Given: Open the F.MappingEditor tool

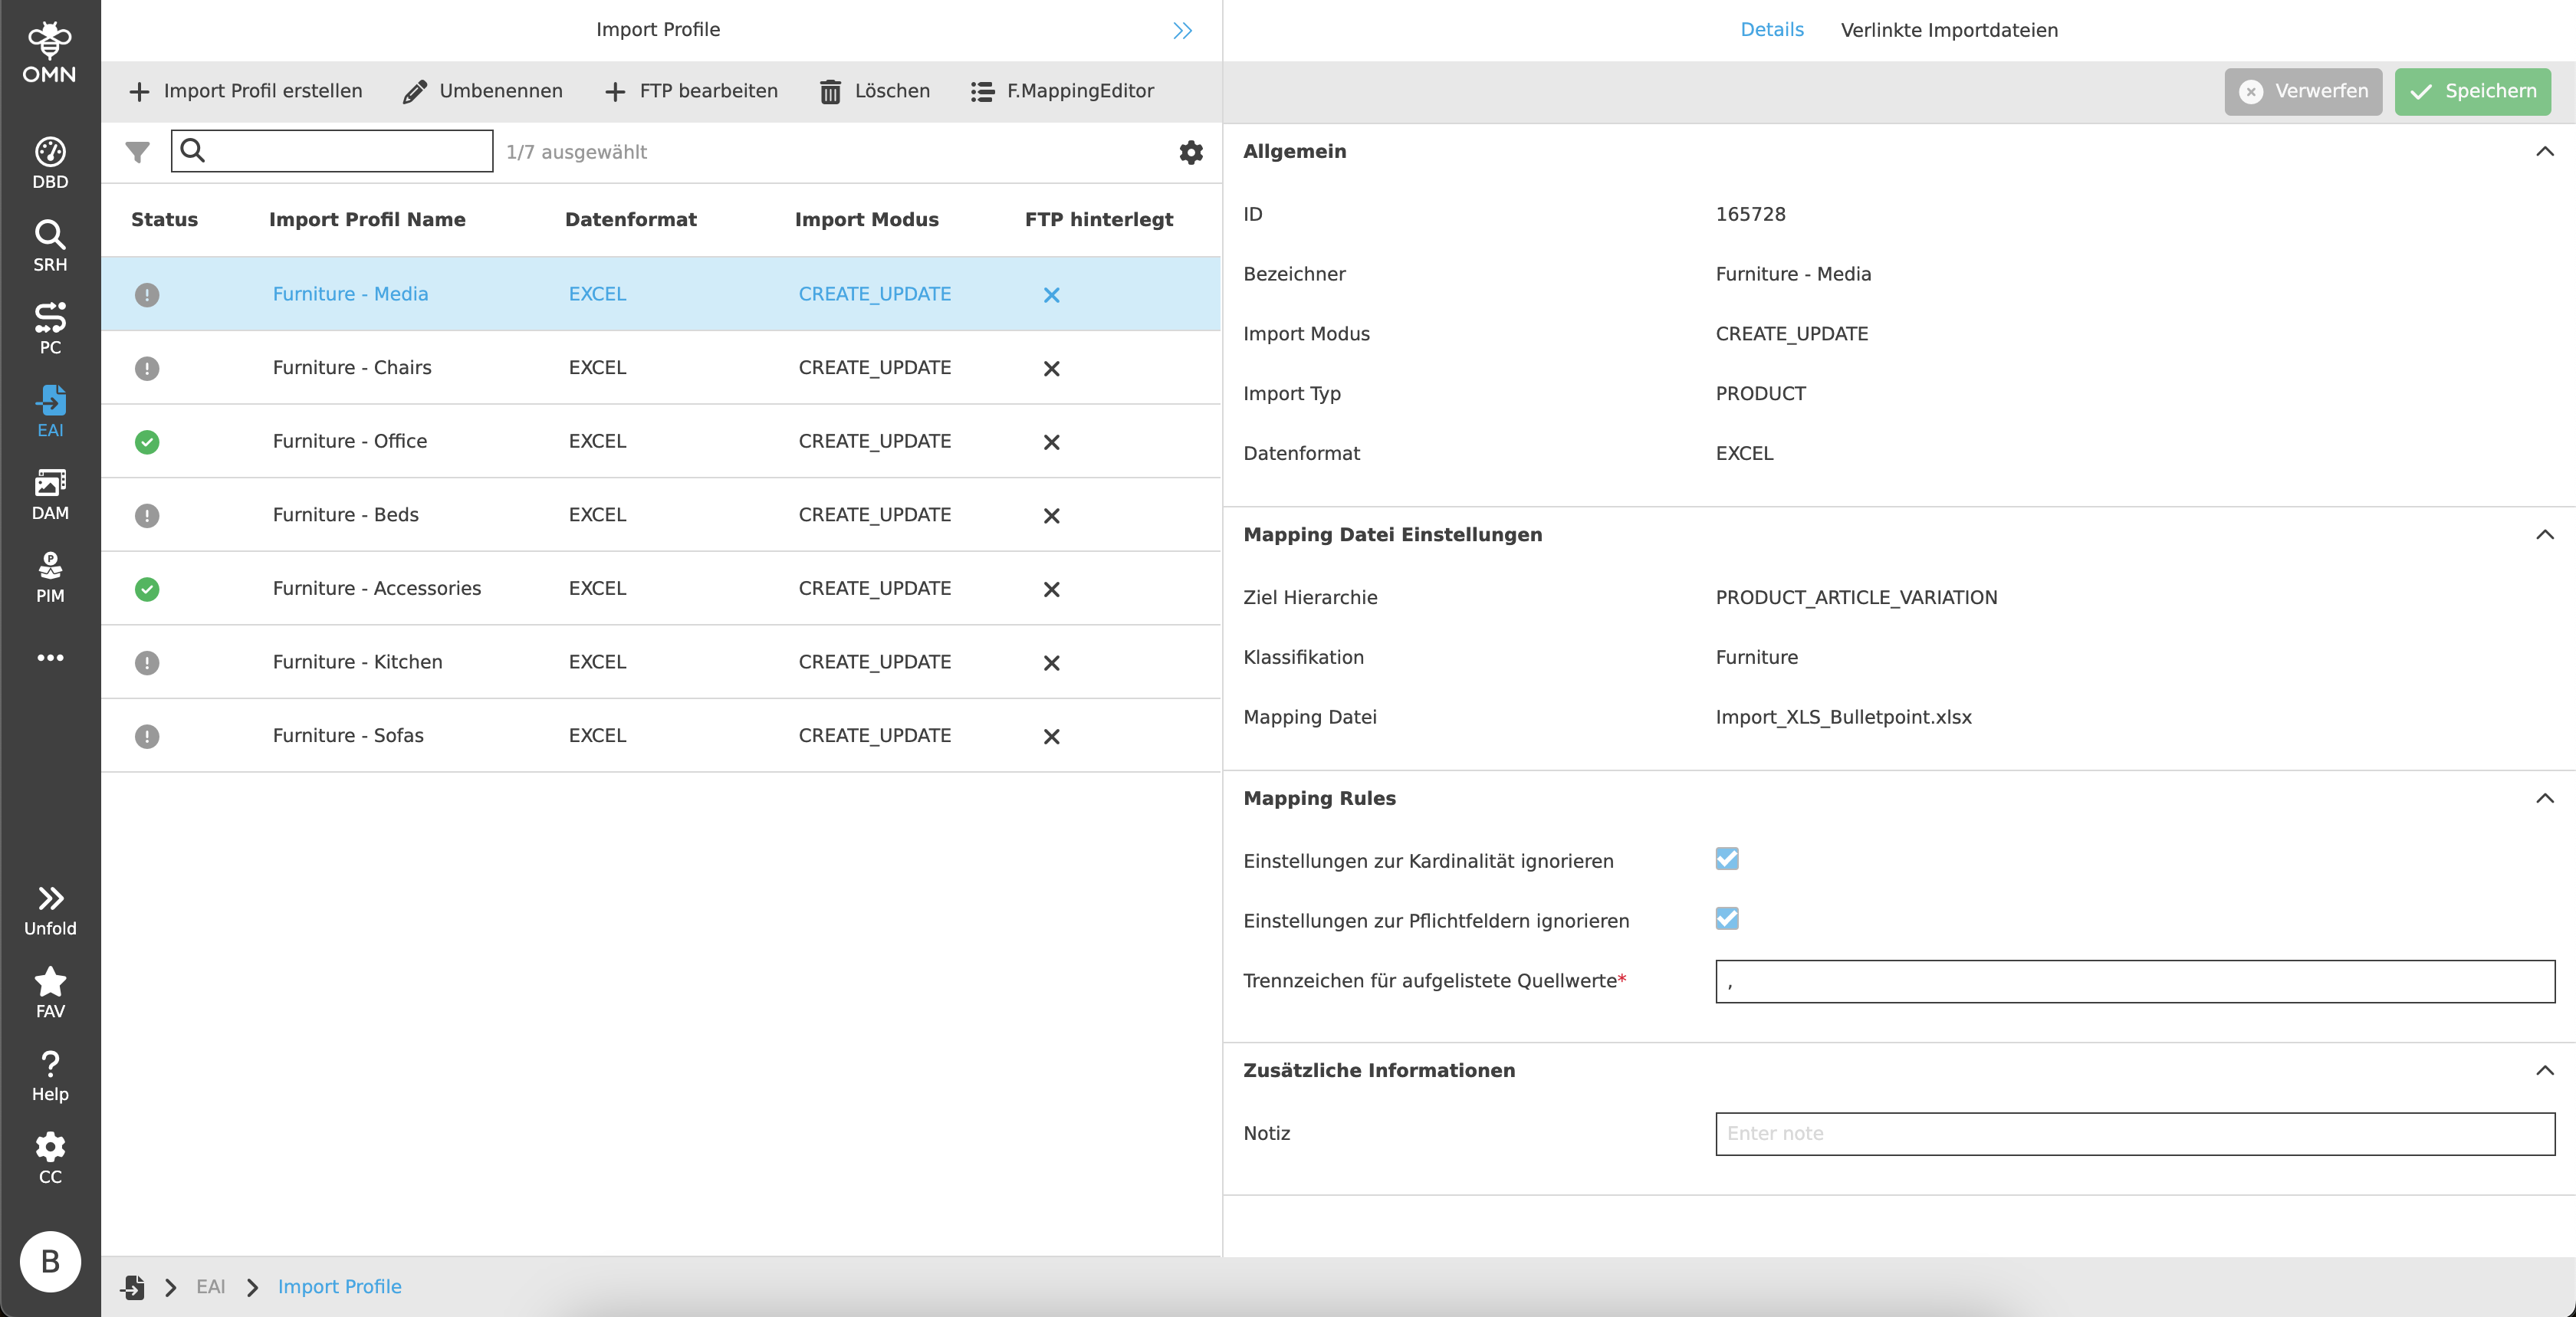Looking at the screenshot, I should 1062,91.
